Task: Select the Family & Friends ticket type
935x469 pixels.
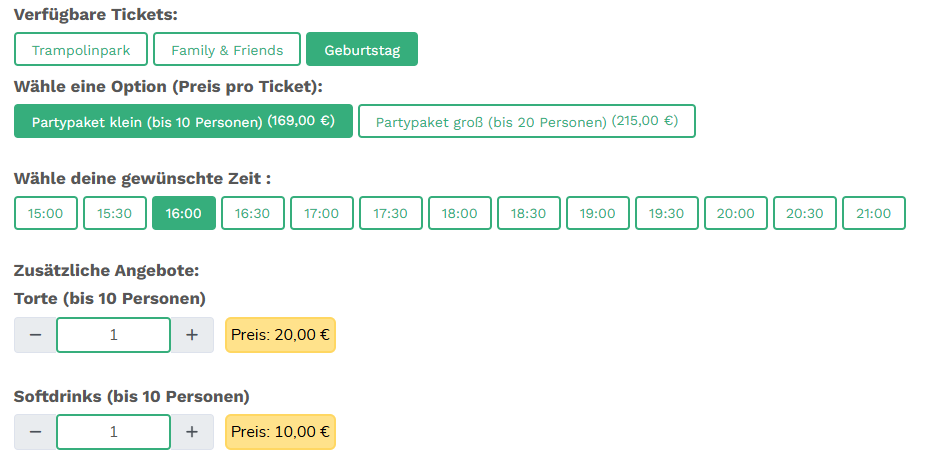Action: tap(227, 50)
